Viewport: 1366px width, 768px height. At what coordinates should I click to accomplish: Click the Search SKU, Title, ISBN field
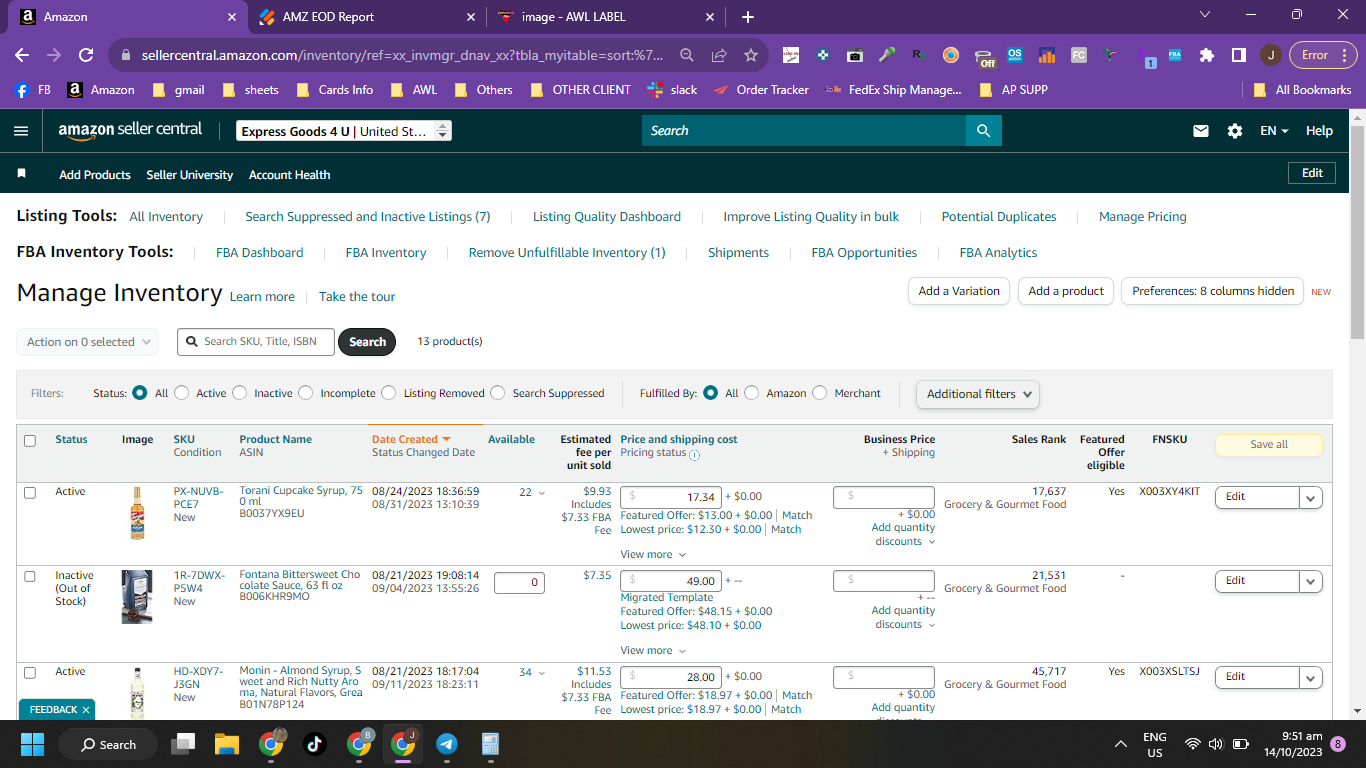(258, 342)
